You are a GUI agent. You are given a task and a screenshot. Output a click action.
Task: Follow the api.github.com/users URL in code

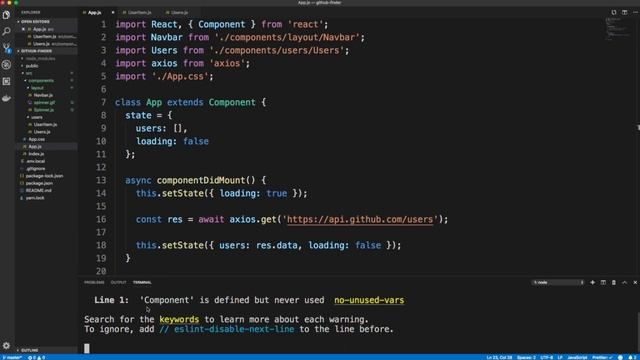pyautogui.click(x=360, y=220)
